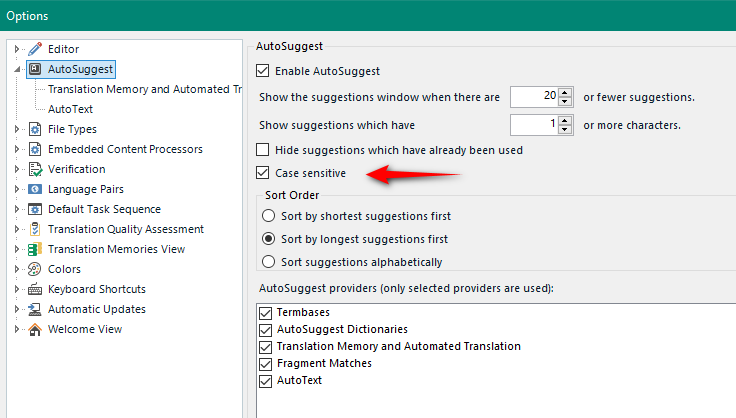Viewport: 736px width, 418px height.
Task: Check Hide suggestions already used
Action: coord(263,150)
